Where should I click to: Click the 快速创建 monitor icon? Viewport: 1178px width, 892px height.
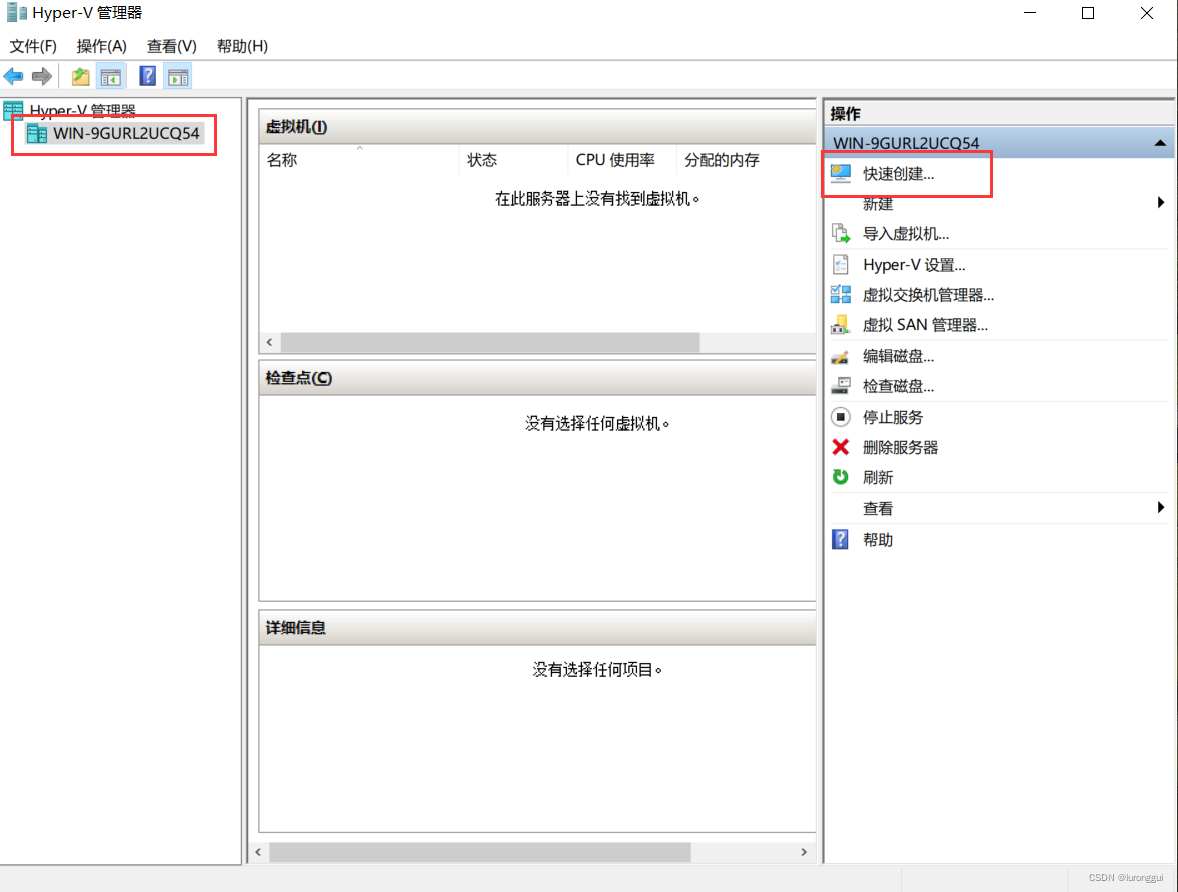coord(841,174)
